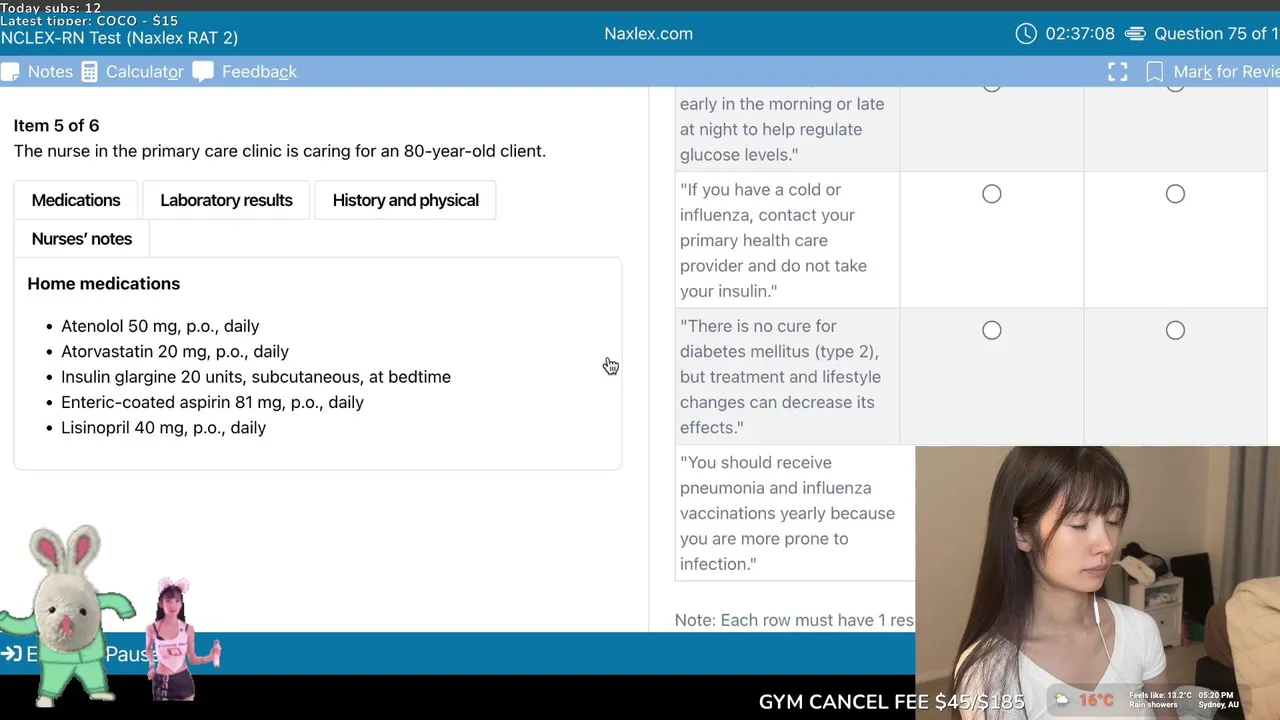The height and width of the screenshot is (720, 1280).
Task: Click Notes label in toolbar
Action: pos(50,72)
